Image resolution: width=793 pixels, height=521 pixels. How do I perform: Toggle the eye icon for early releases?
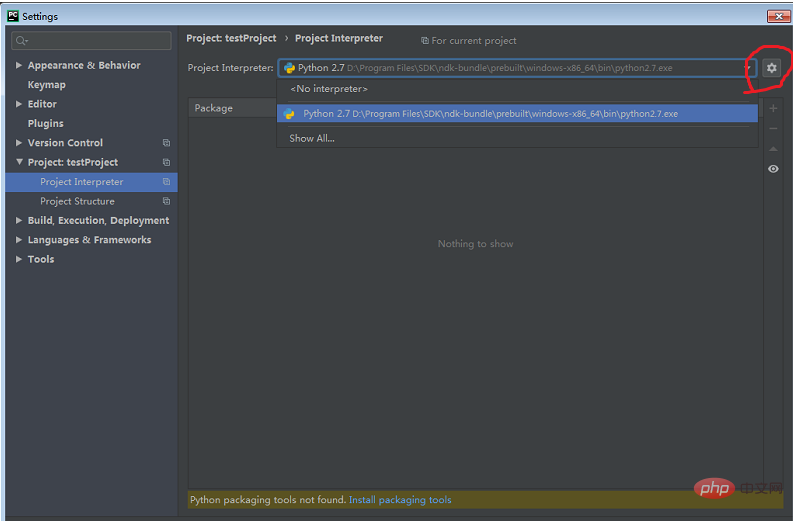773,169
